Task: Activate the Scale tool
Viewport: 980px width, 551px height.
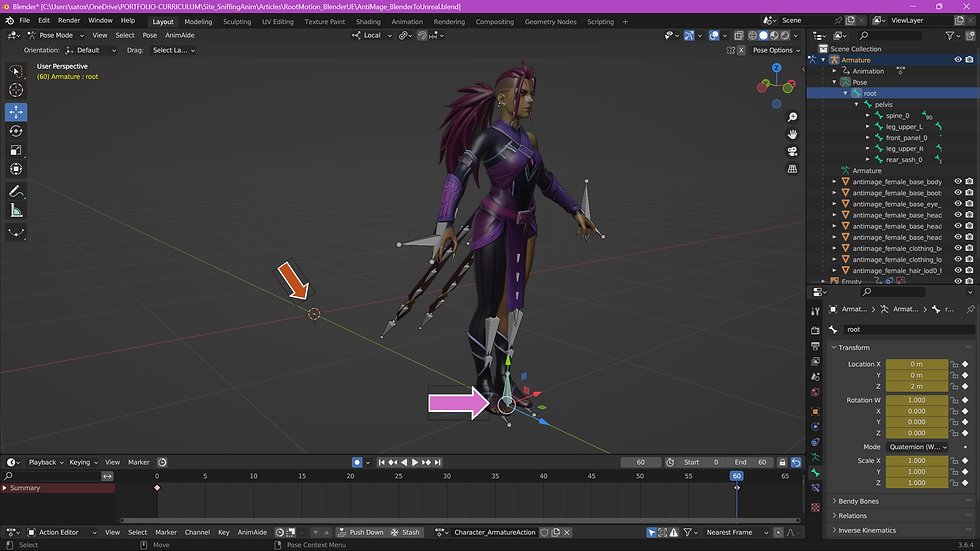Action: click(x=16, y=150)
